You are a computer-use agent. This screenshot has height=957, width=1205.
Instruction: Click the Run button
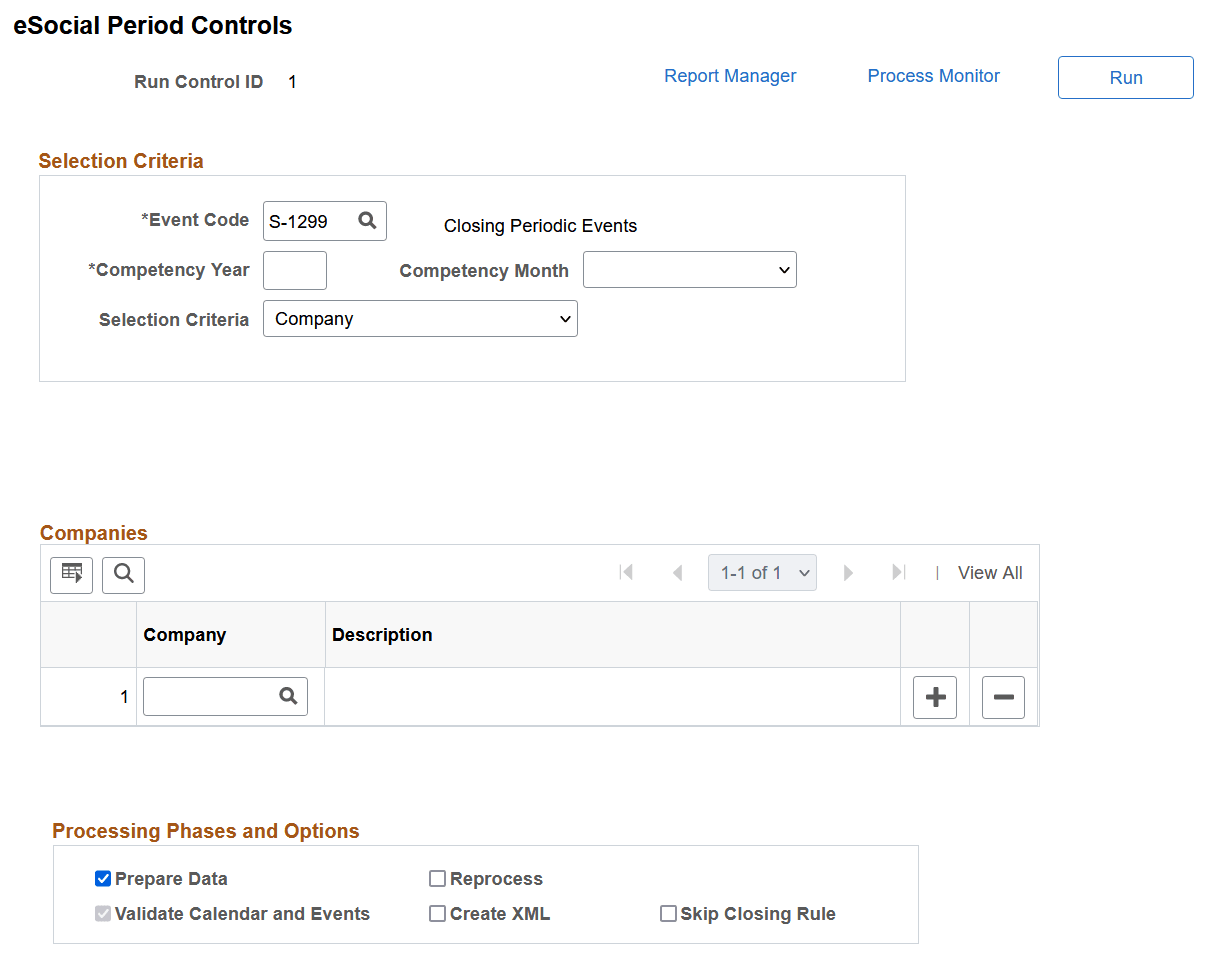tap(1125, 77)
